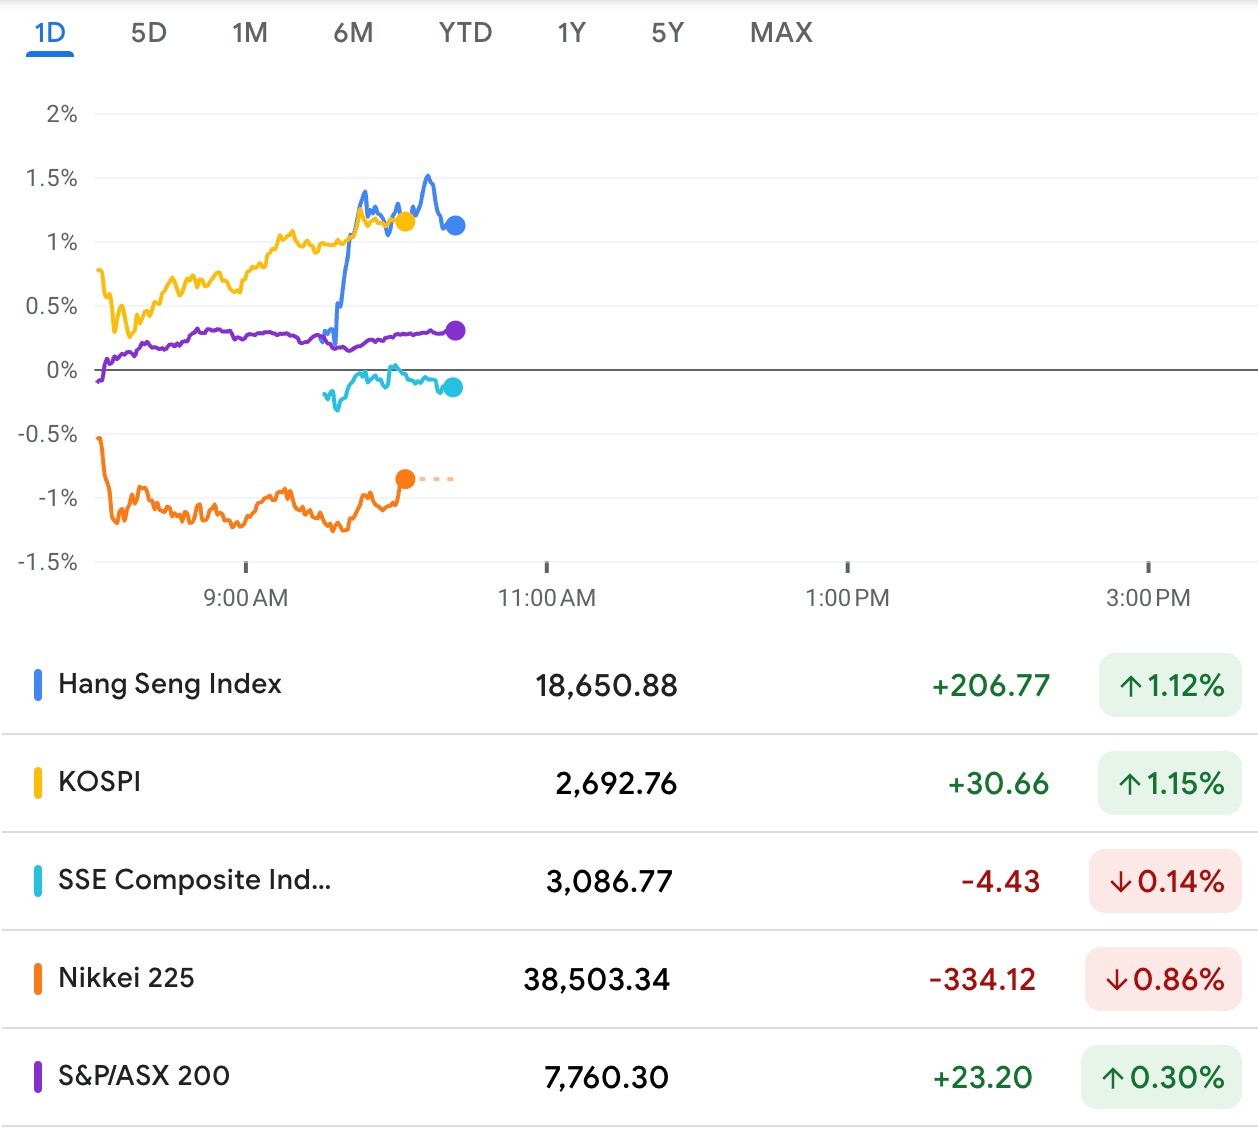Click the SSE Composite change -4.43

[x=1000, y=882]
